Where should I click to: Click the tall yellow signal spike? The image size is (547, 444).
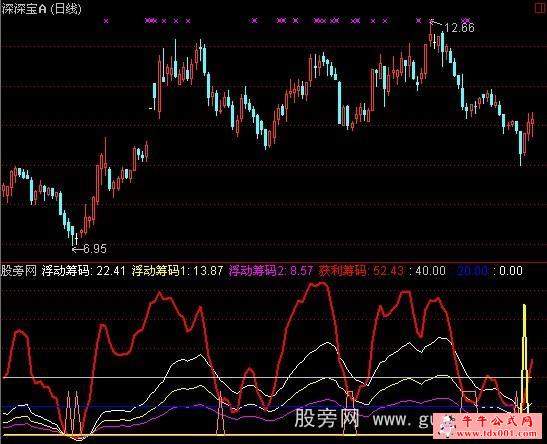[x=524, y=358]
